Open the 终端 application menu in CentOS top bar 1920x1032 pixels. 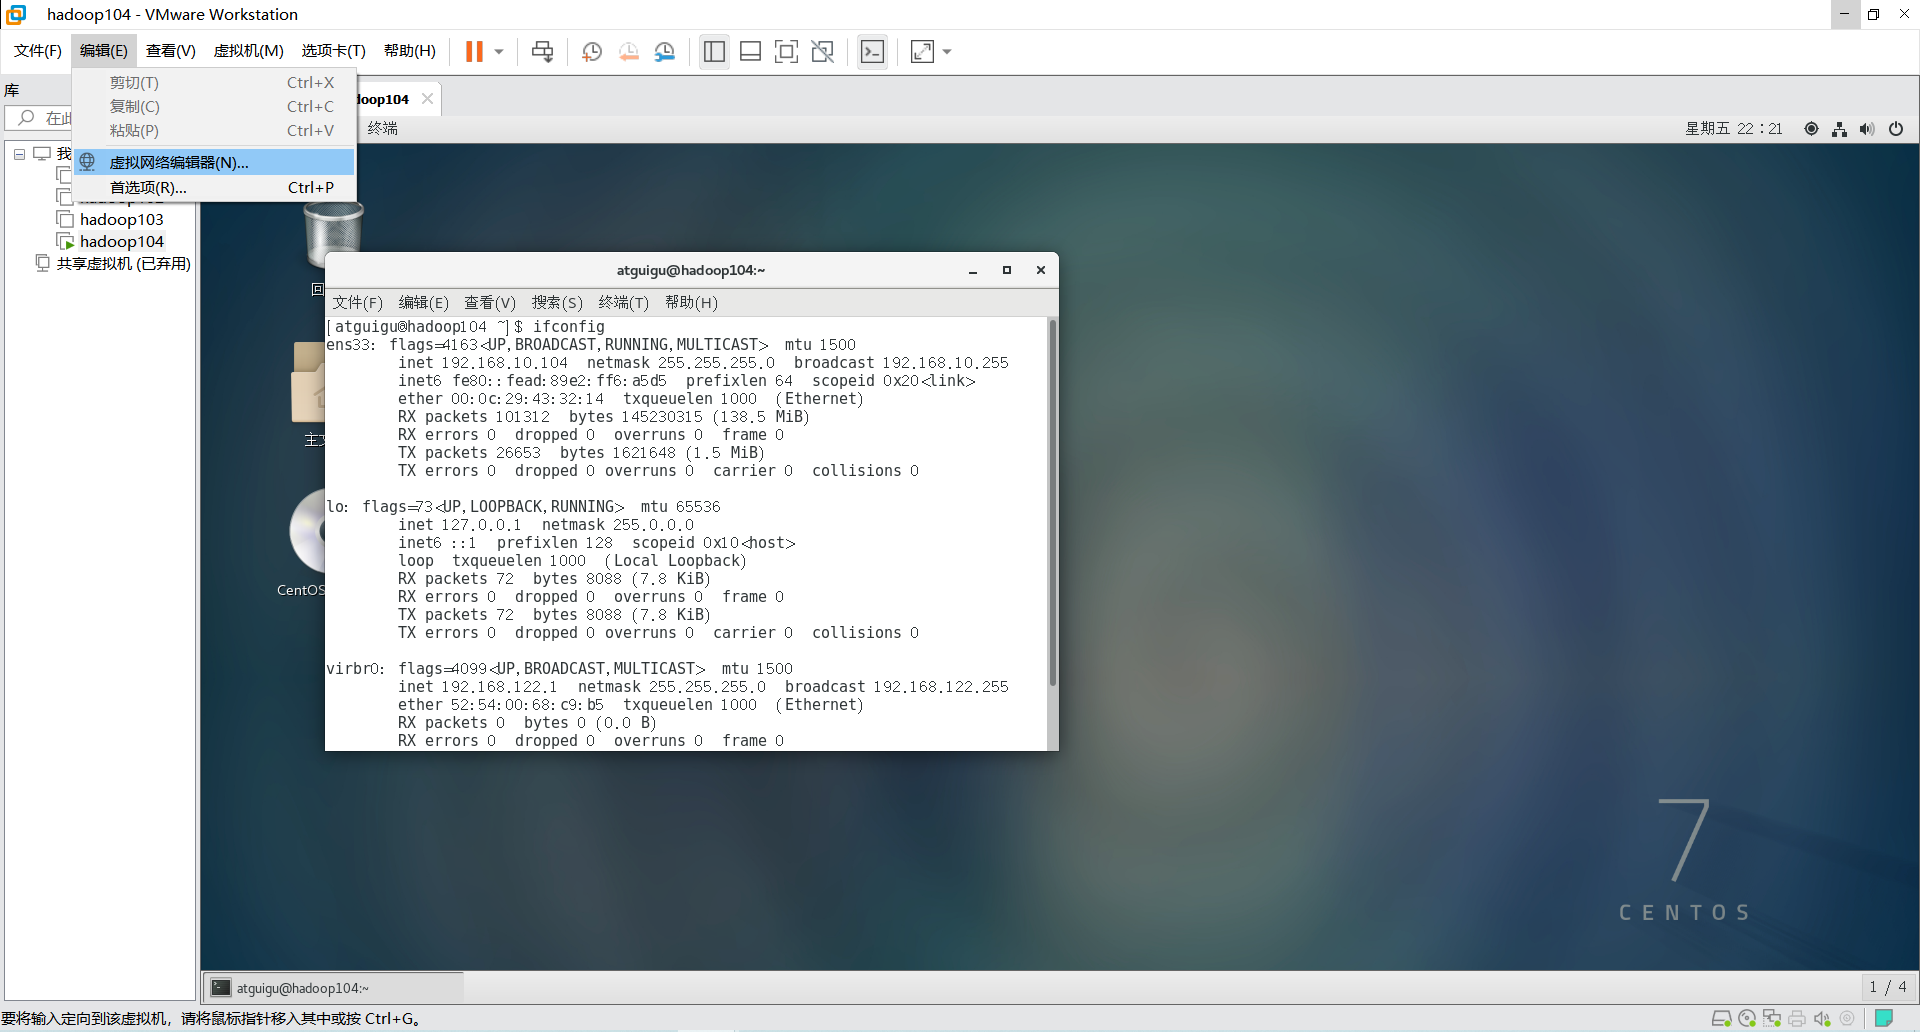click(x=382, y=128)
